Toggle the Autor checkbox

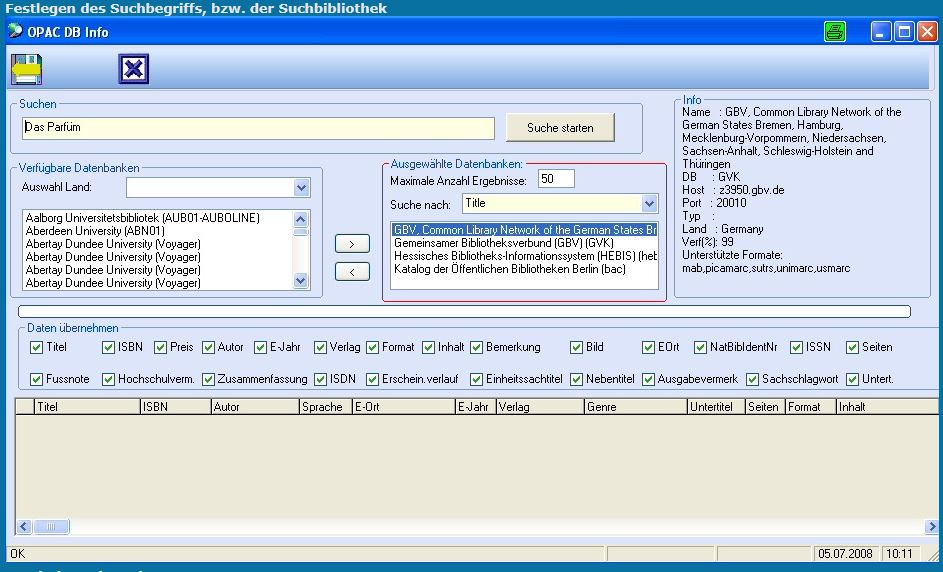point(209,347)
